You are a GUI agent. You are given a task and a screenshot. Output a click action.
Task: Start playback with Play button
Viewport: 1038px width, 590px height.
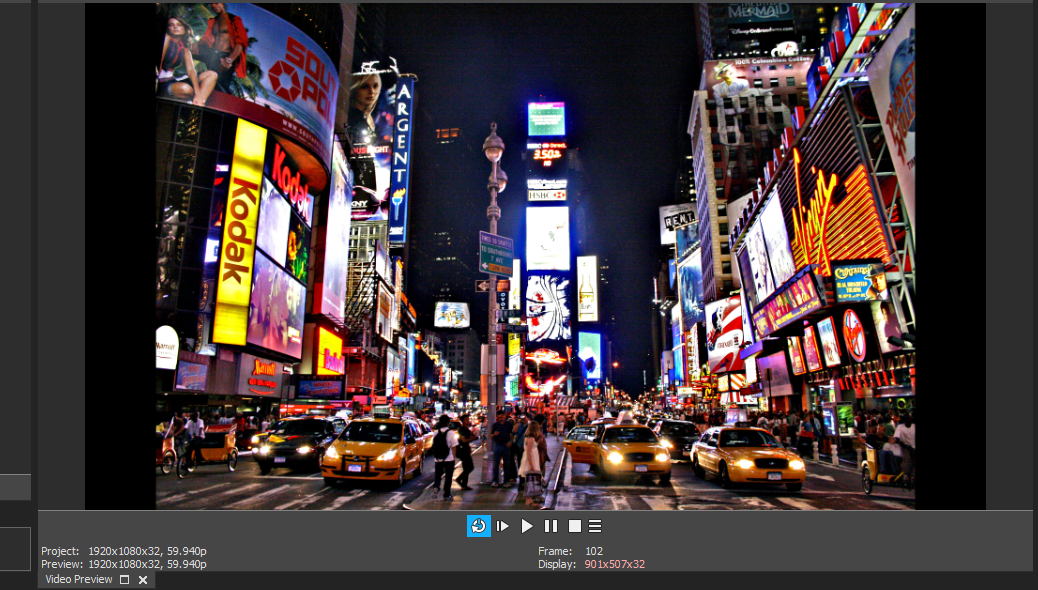(x=527, y=526)
